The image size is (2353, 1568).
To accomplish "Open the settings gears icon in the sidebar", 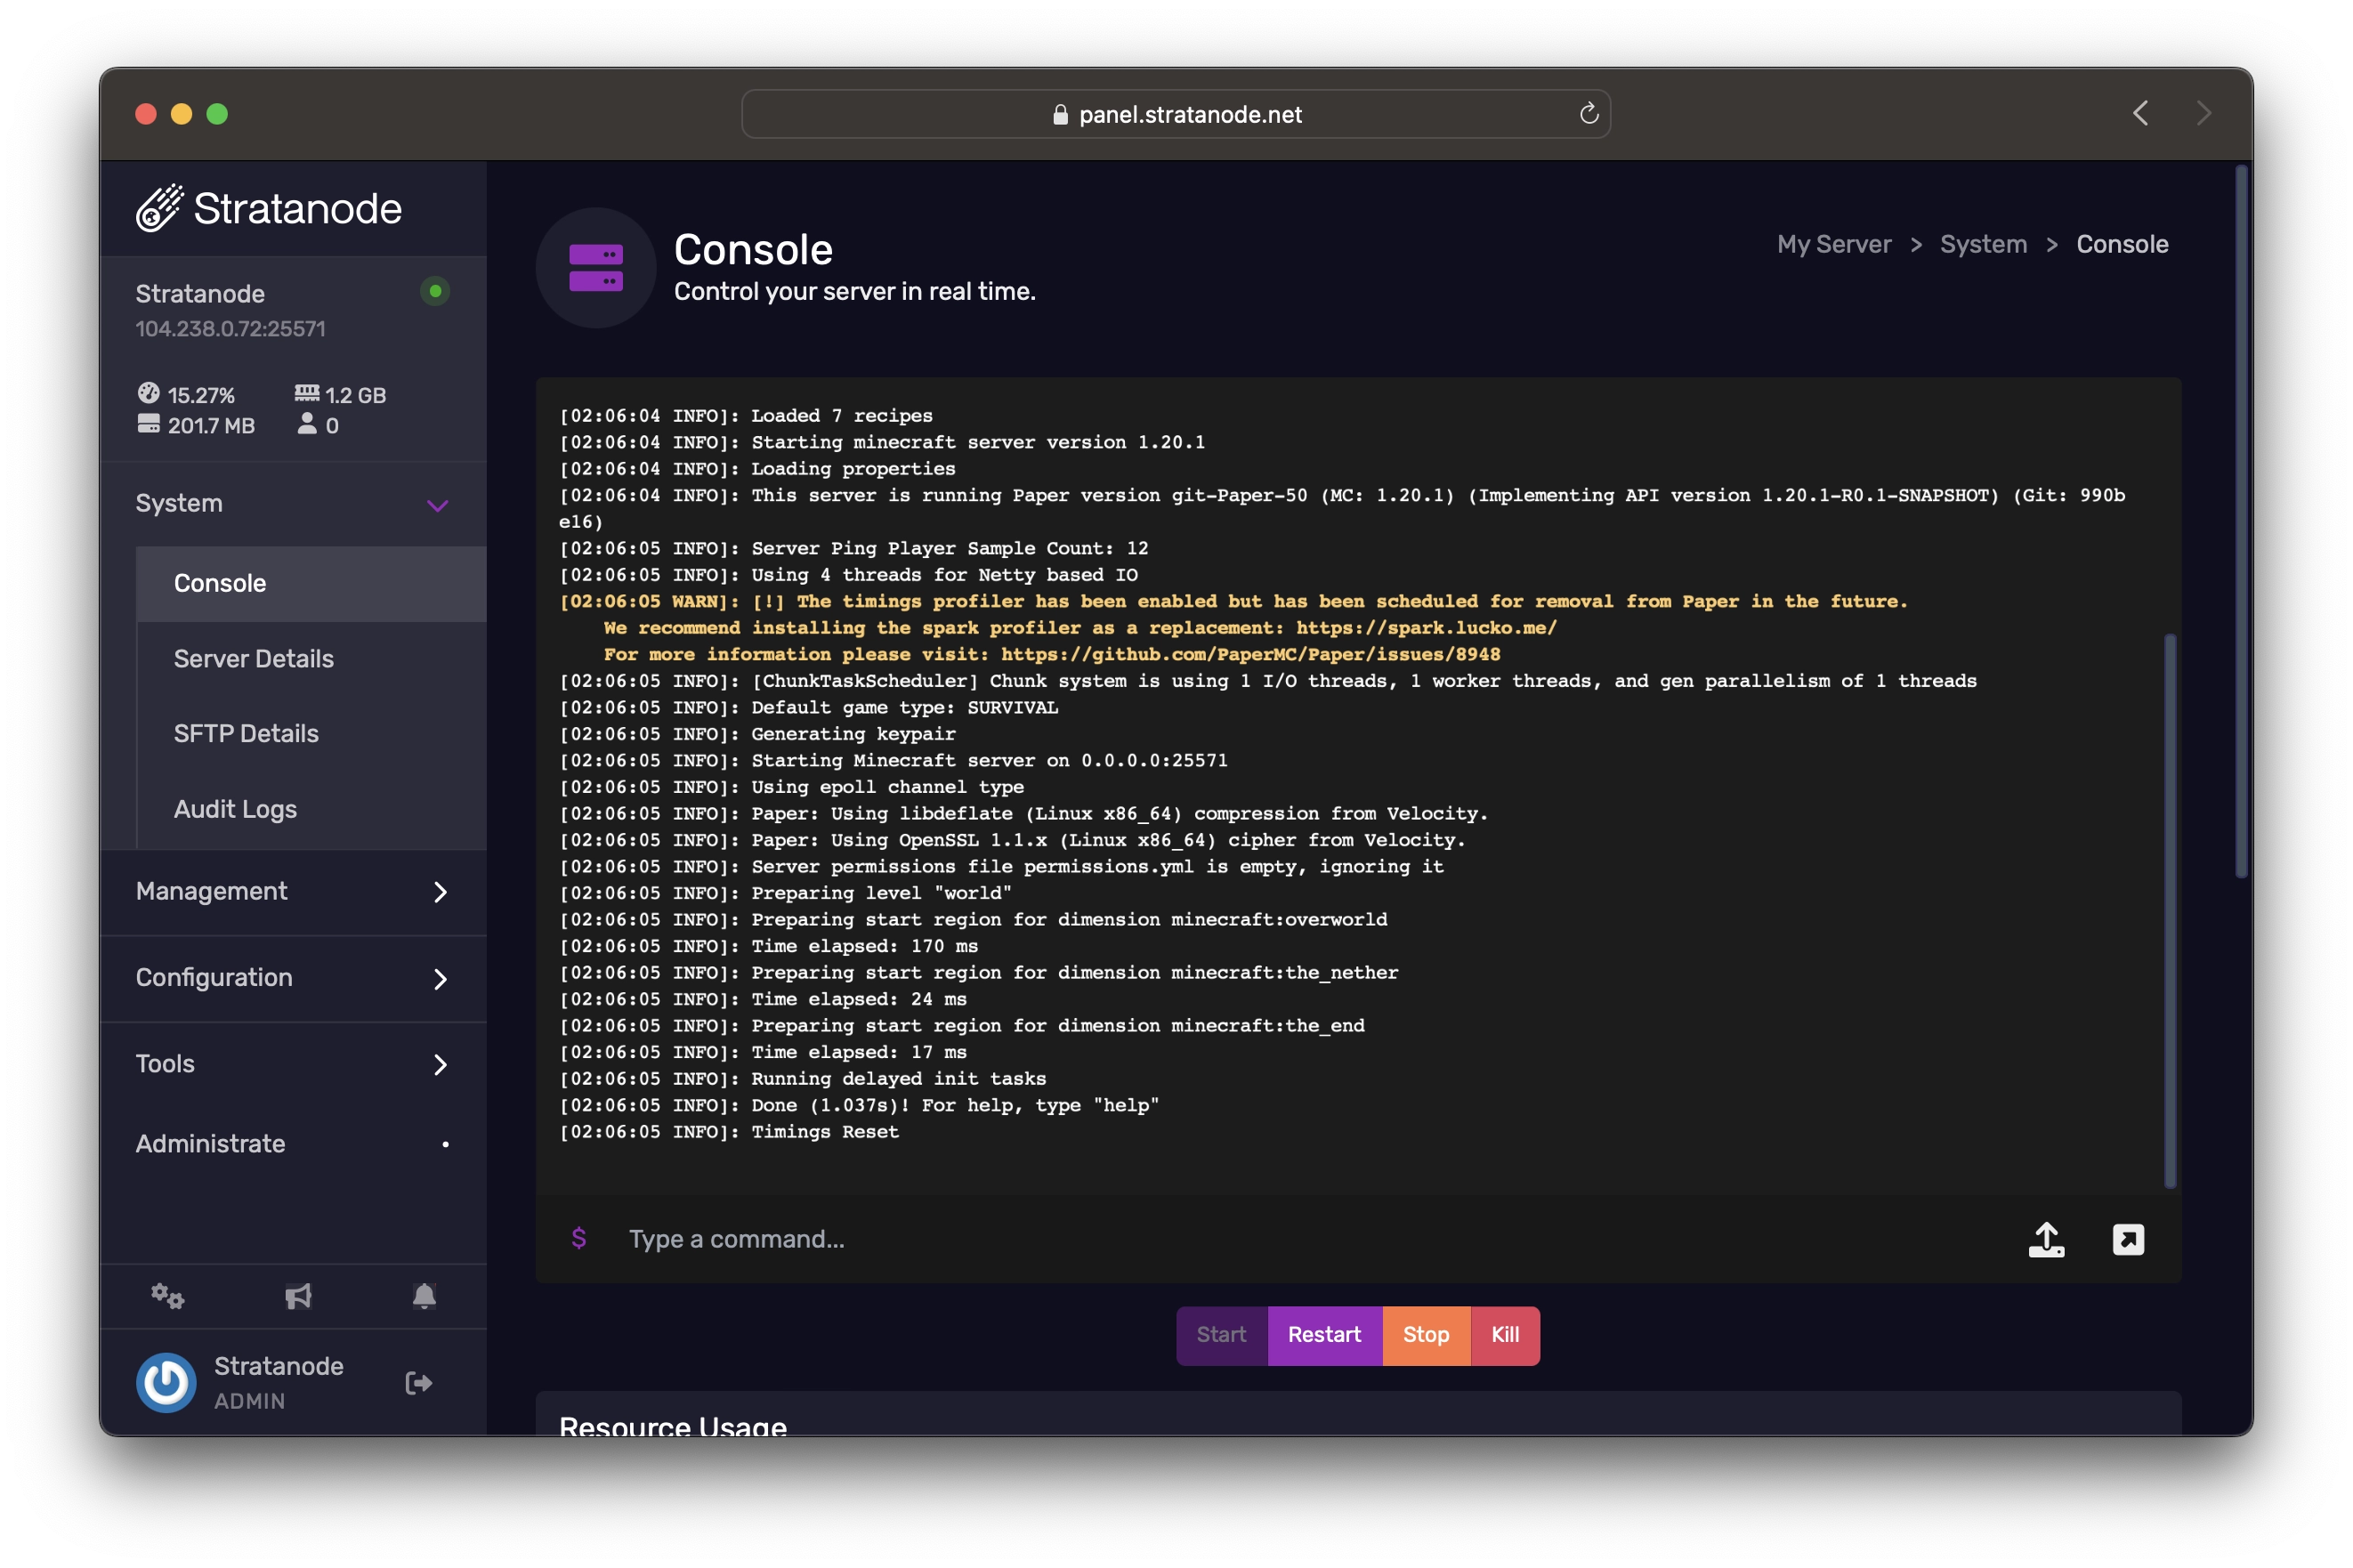I will pos(168,1296).
